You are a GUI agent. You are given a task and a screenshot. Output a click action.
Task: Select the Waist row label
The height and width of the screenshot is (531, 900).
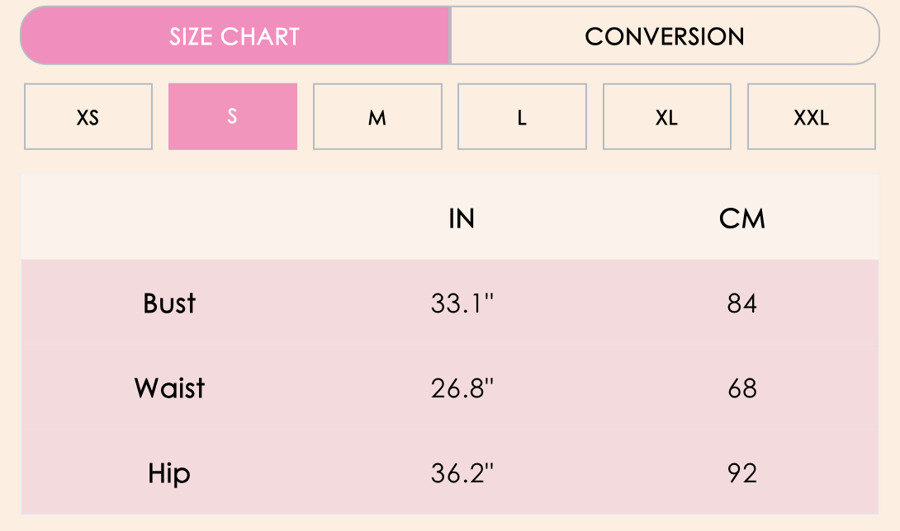tap(169, 388)
